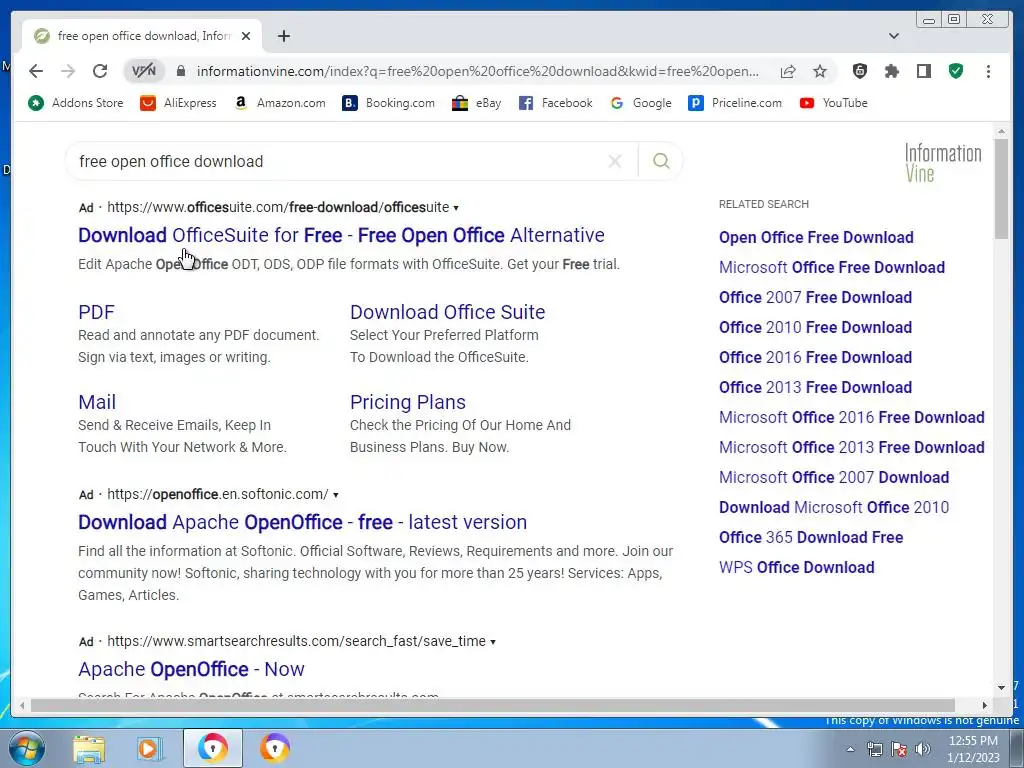Open the browser three-dot menu
This screenshot has height=768, width=1024.
click(x=988, y=71)
